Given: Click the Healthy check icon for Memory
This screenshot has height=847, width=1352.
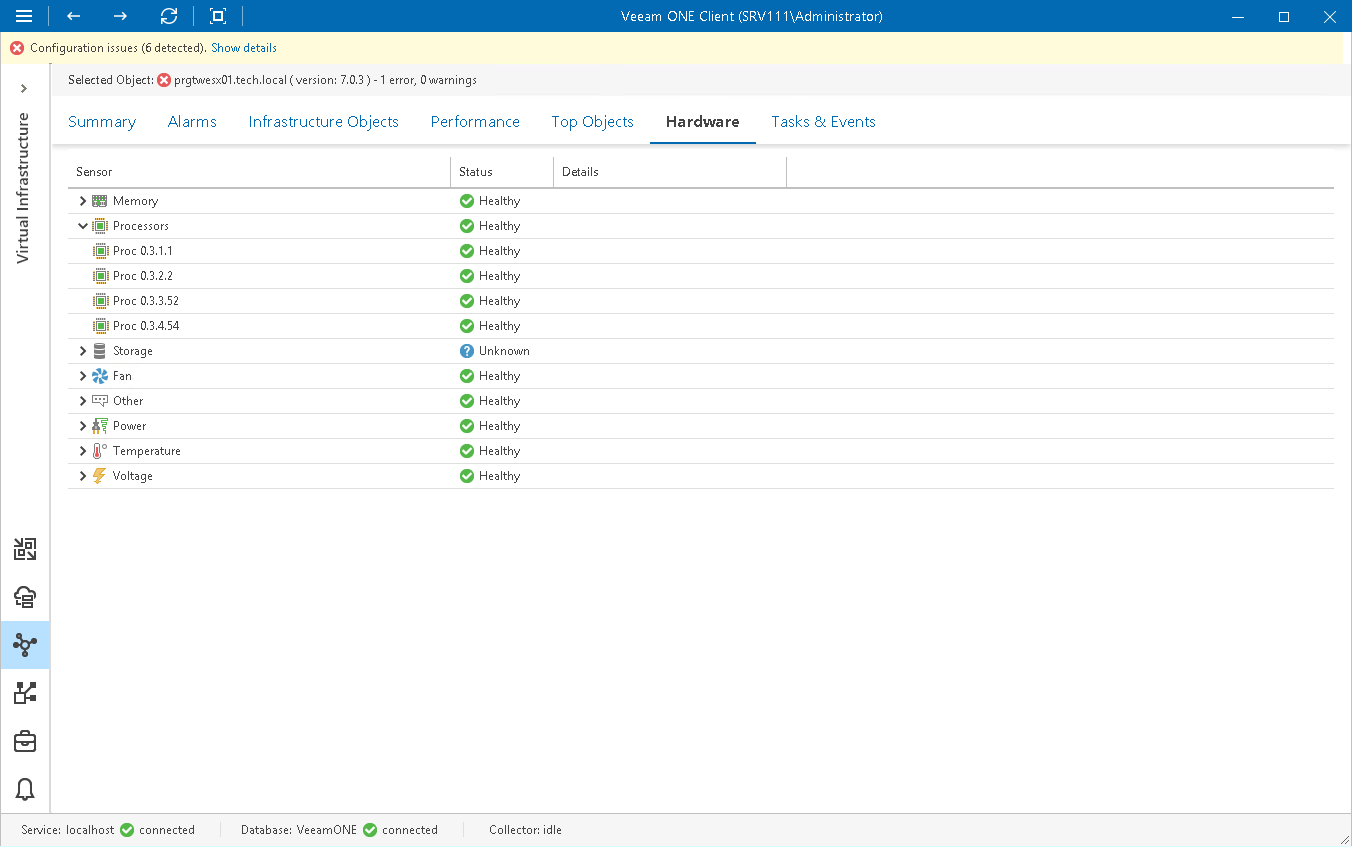Looking at the screenshot, I should click(x=467, y=201).
